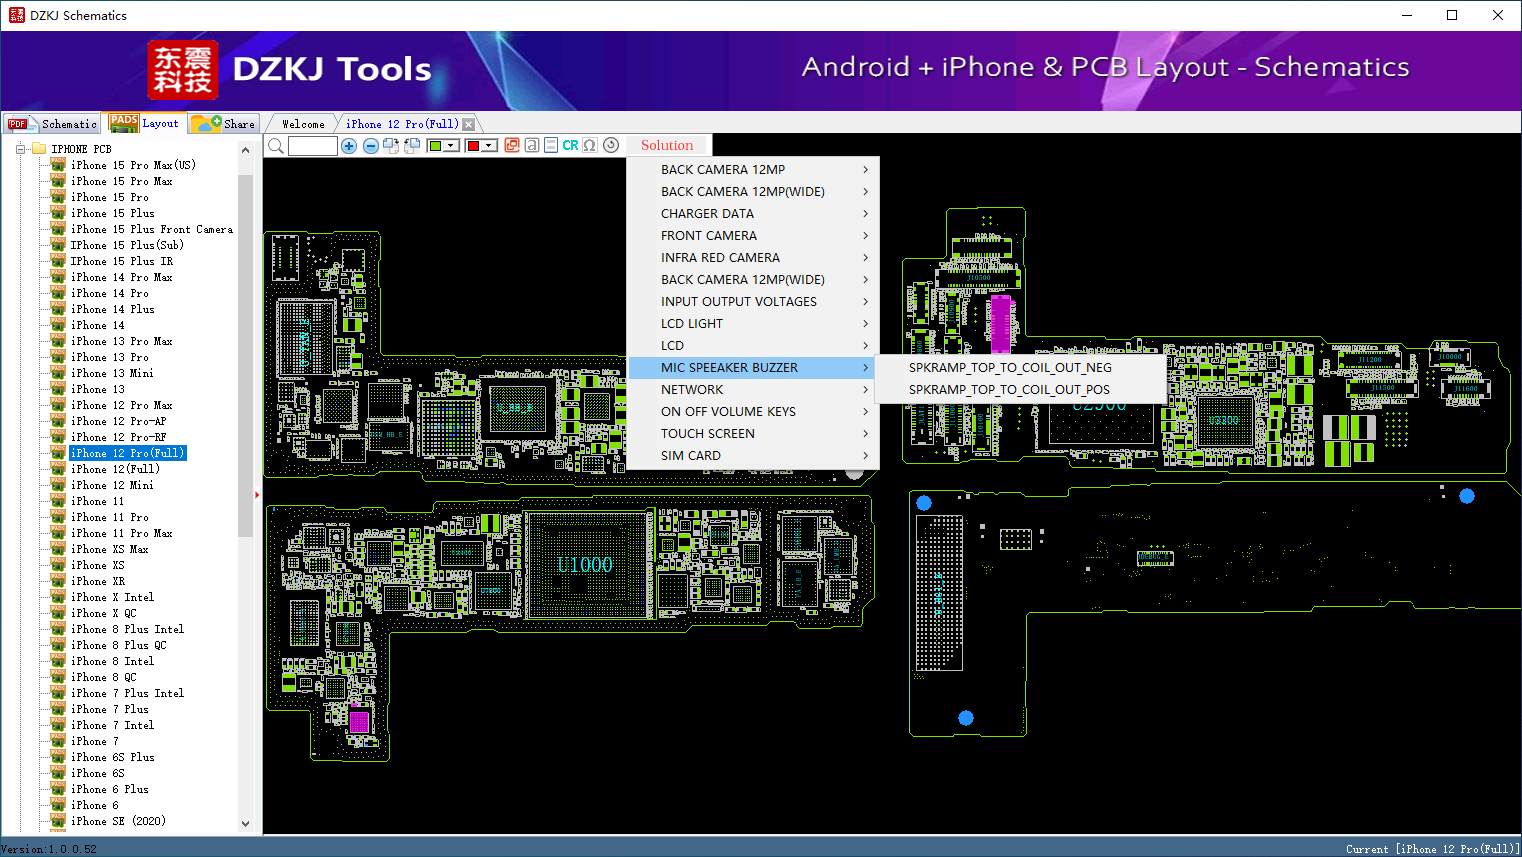Switch to the Share tab
Screen dimensions: 1522x857
pyautogui.click(x=224, y=124)
